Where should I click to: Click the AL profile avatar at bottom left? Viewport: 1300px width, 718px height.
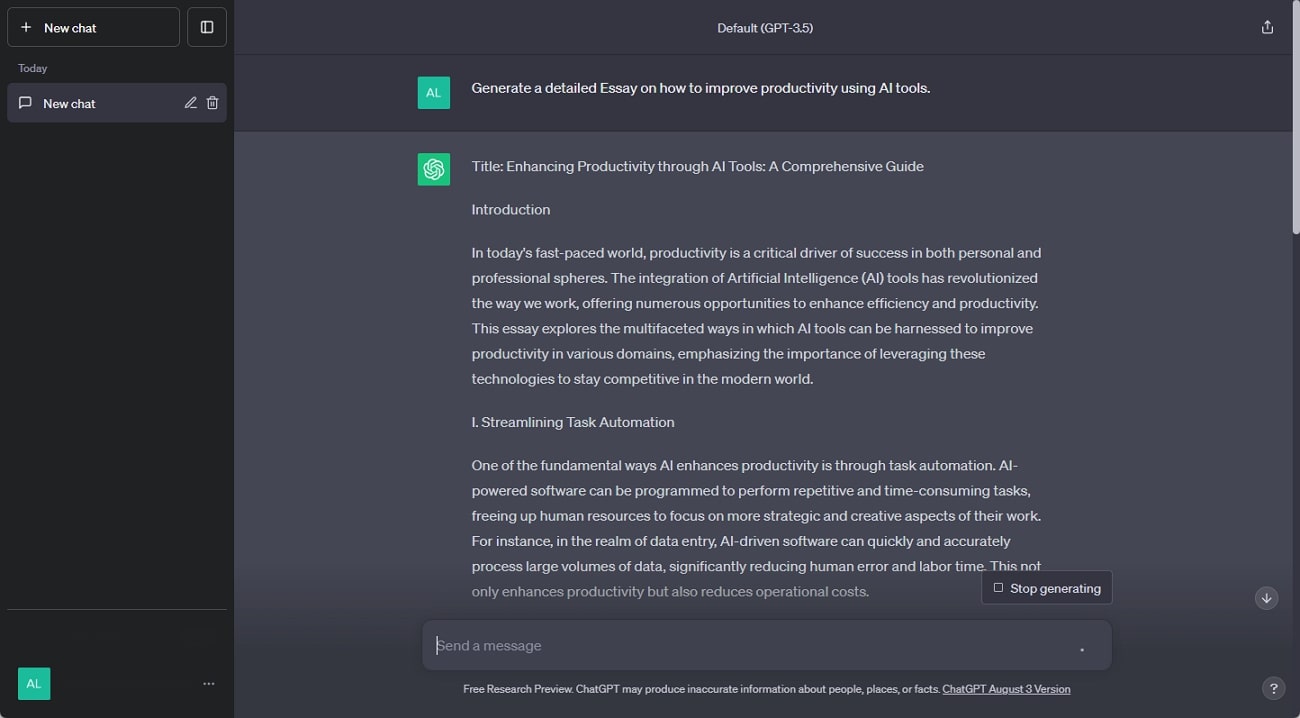[x=33, y=683]
